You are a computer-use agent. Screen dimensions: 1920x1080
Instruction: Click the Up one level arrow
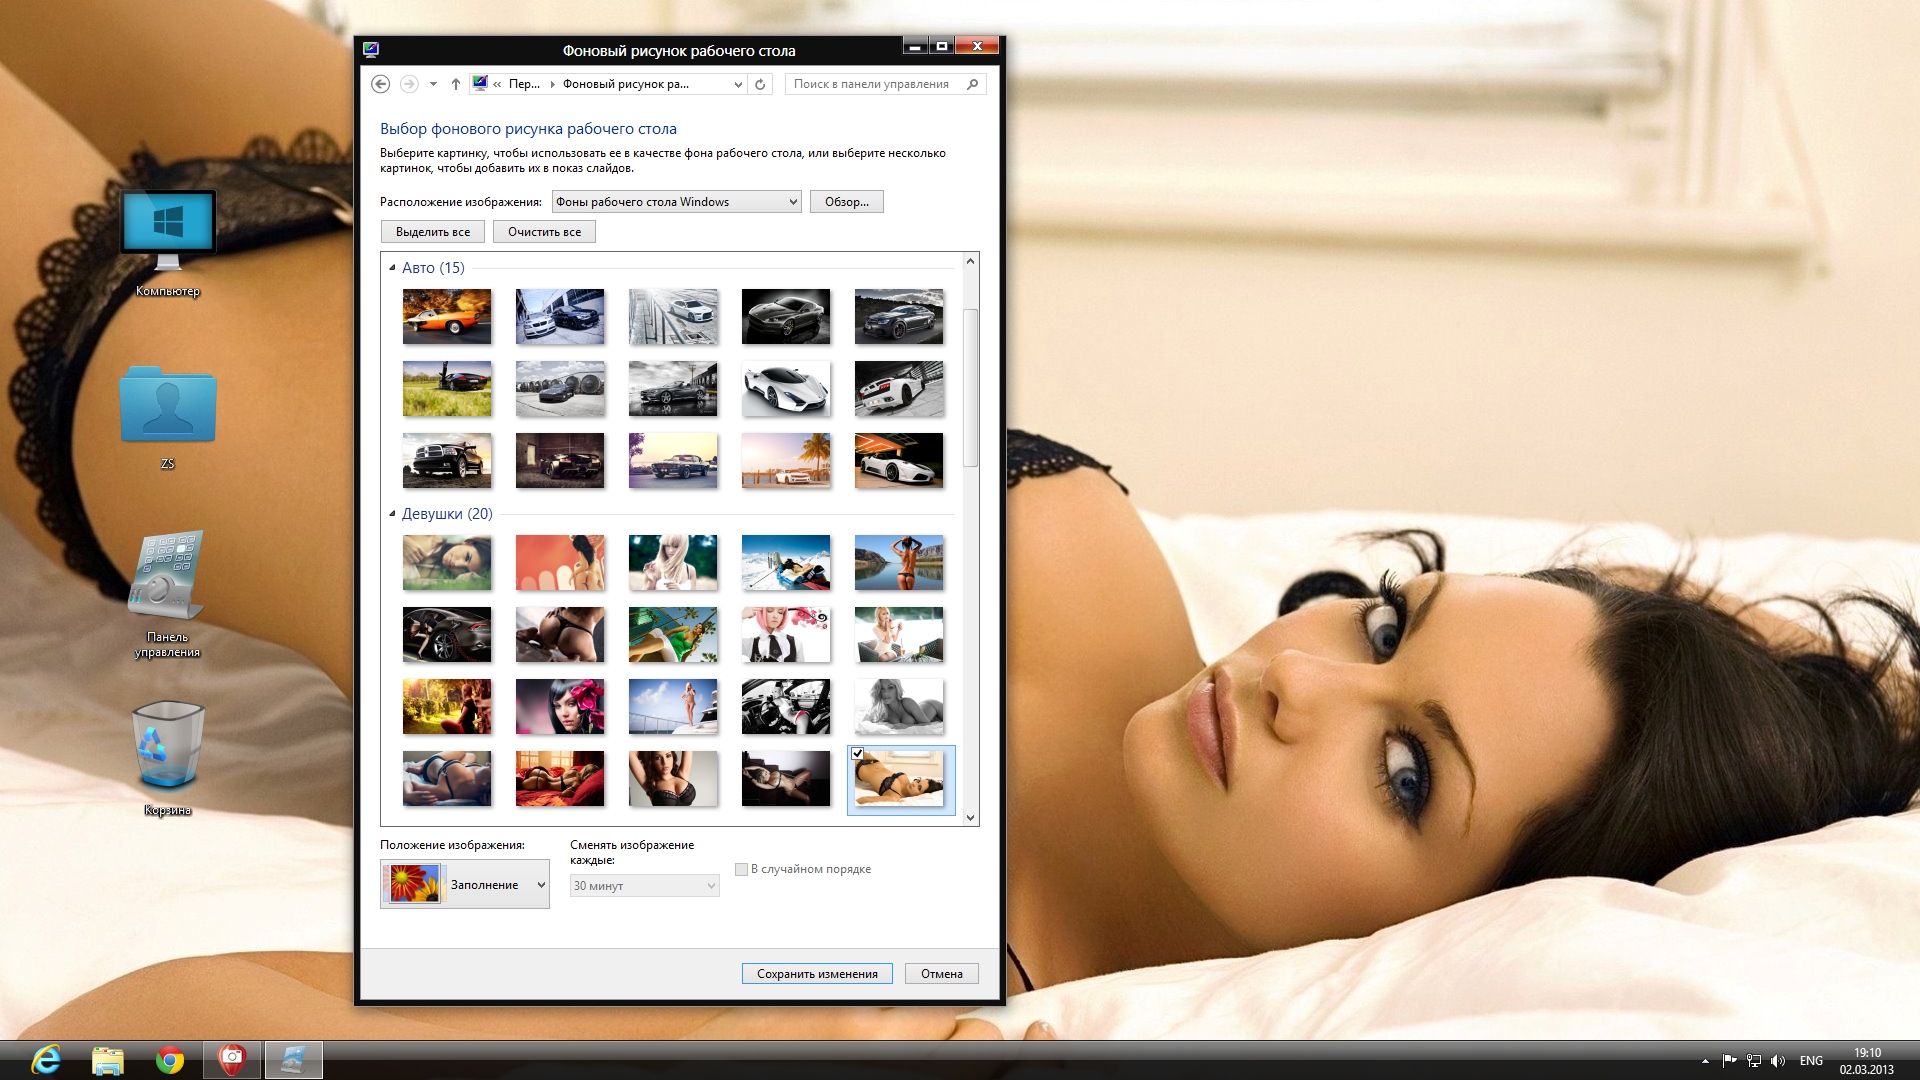(x=456, y=84)
